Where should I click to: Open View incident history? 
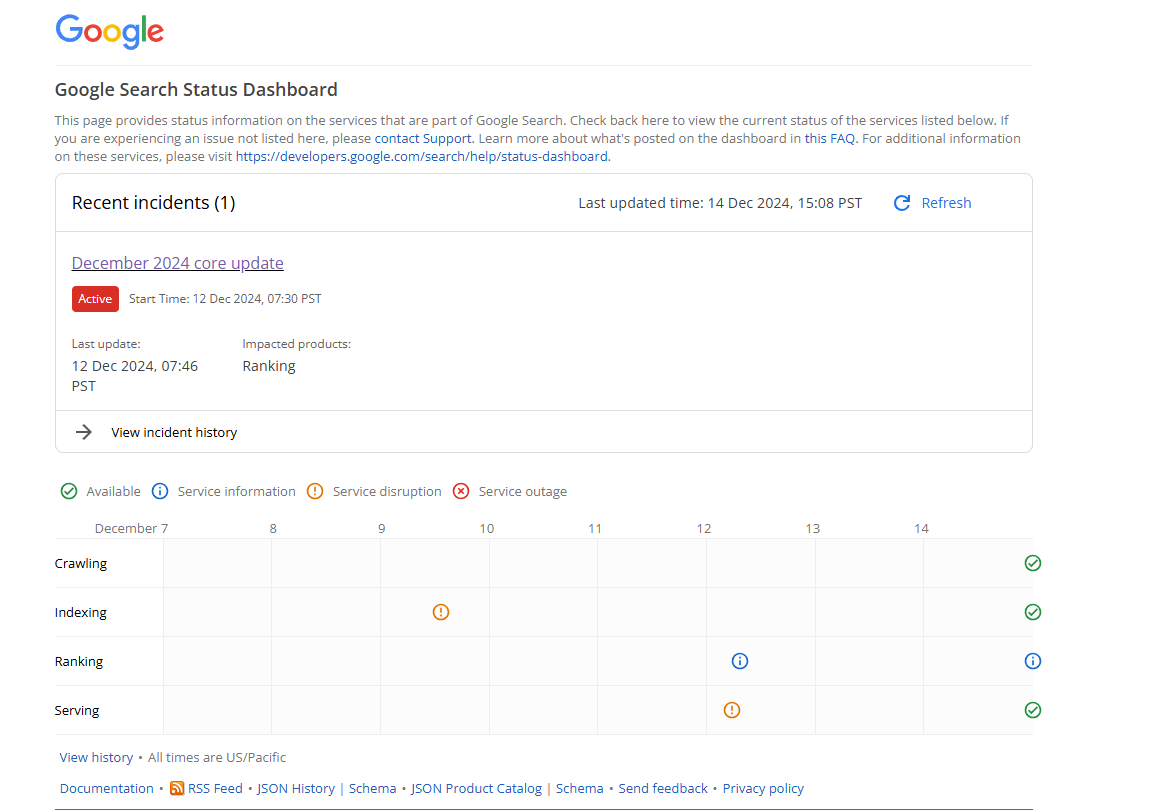click(174, 432)
